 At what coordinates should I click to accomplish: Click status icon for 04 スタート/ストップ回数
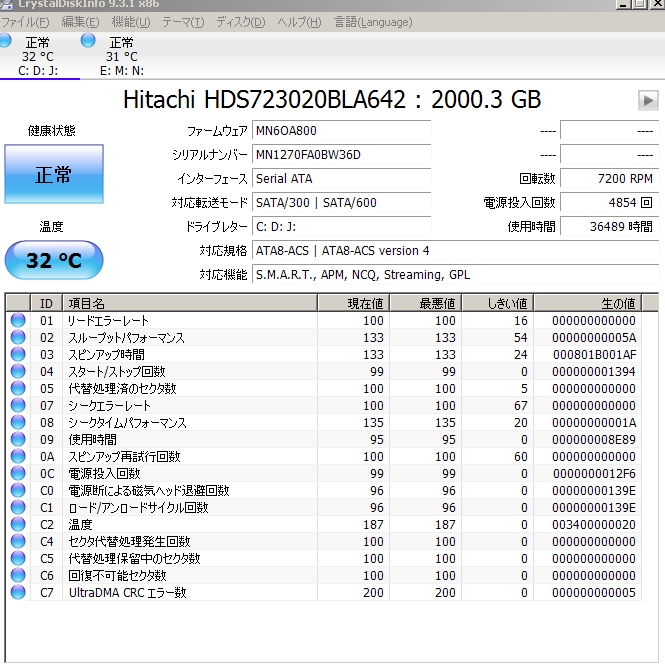point(18,371)
